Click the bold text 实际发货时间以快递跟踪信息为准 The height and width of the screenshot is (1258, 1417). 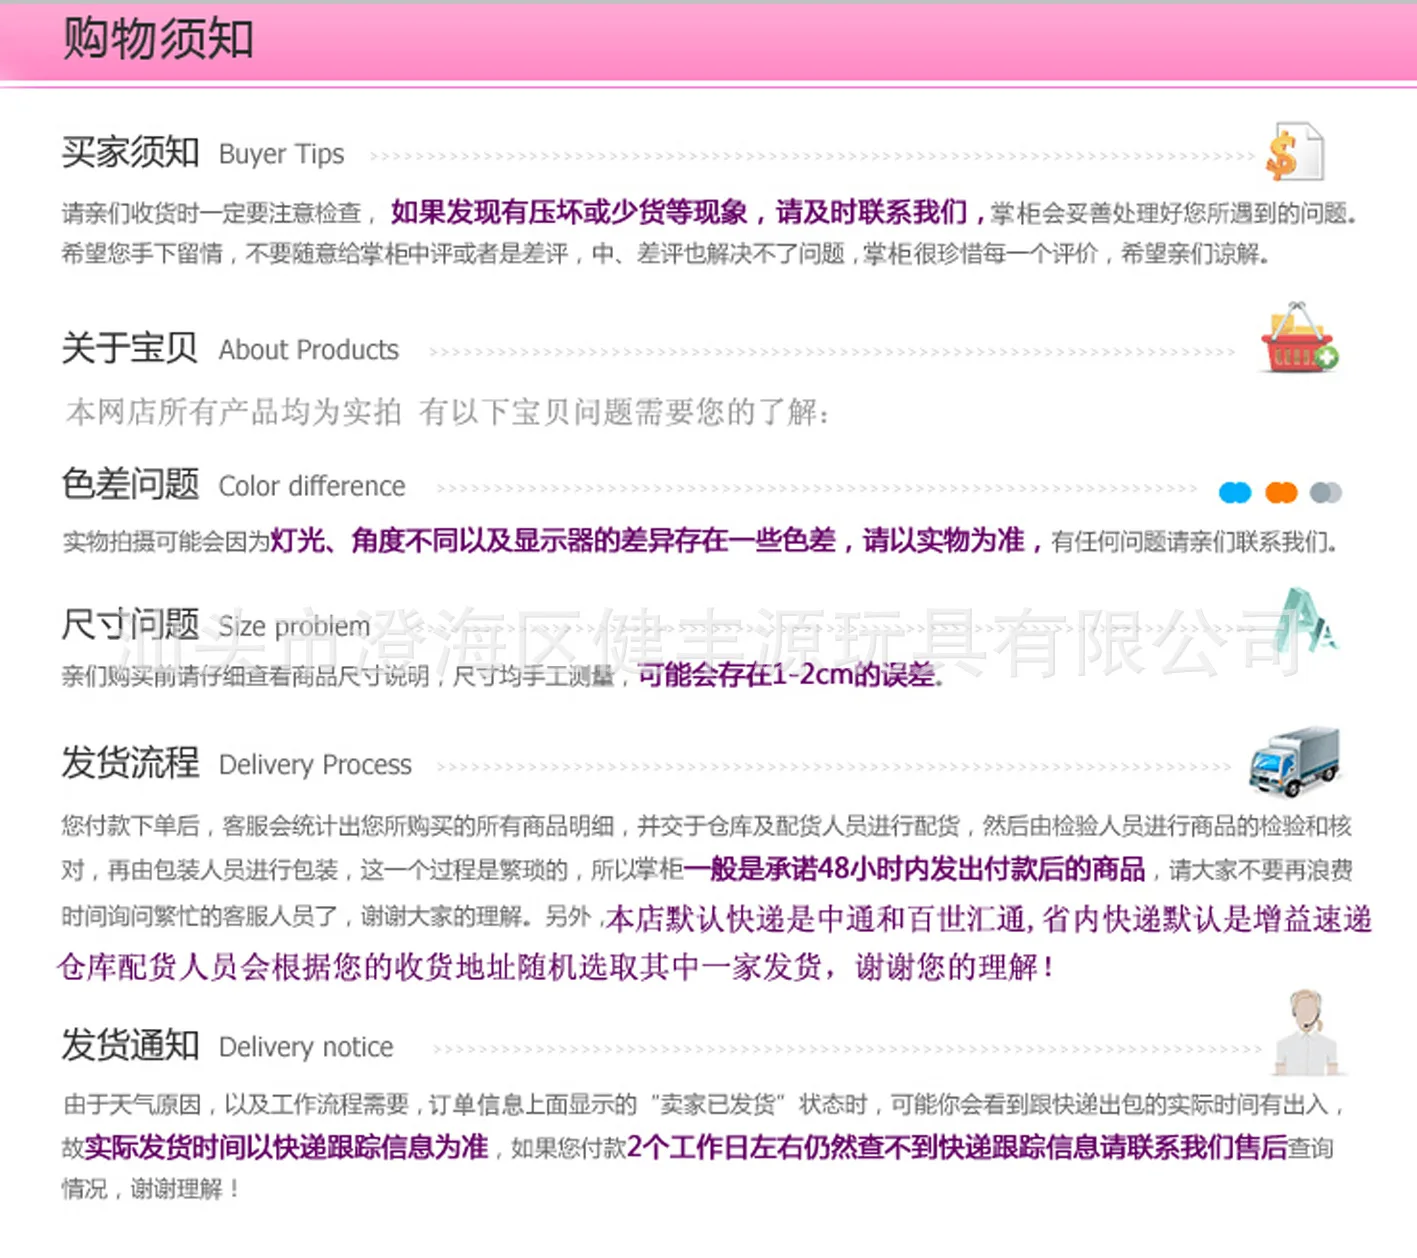tap(286, 1146)
